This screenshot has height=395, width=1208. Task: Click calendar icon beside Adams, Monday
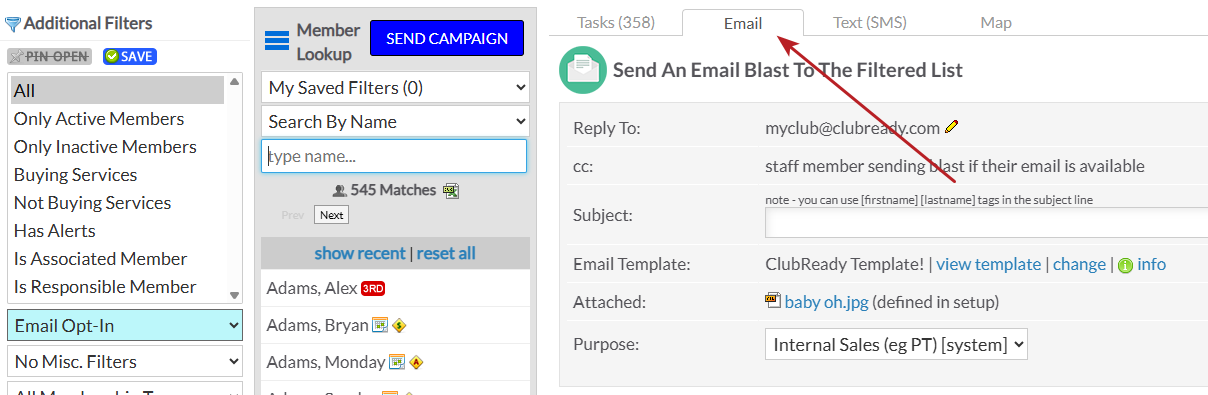(397, 362)
